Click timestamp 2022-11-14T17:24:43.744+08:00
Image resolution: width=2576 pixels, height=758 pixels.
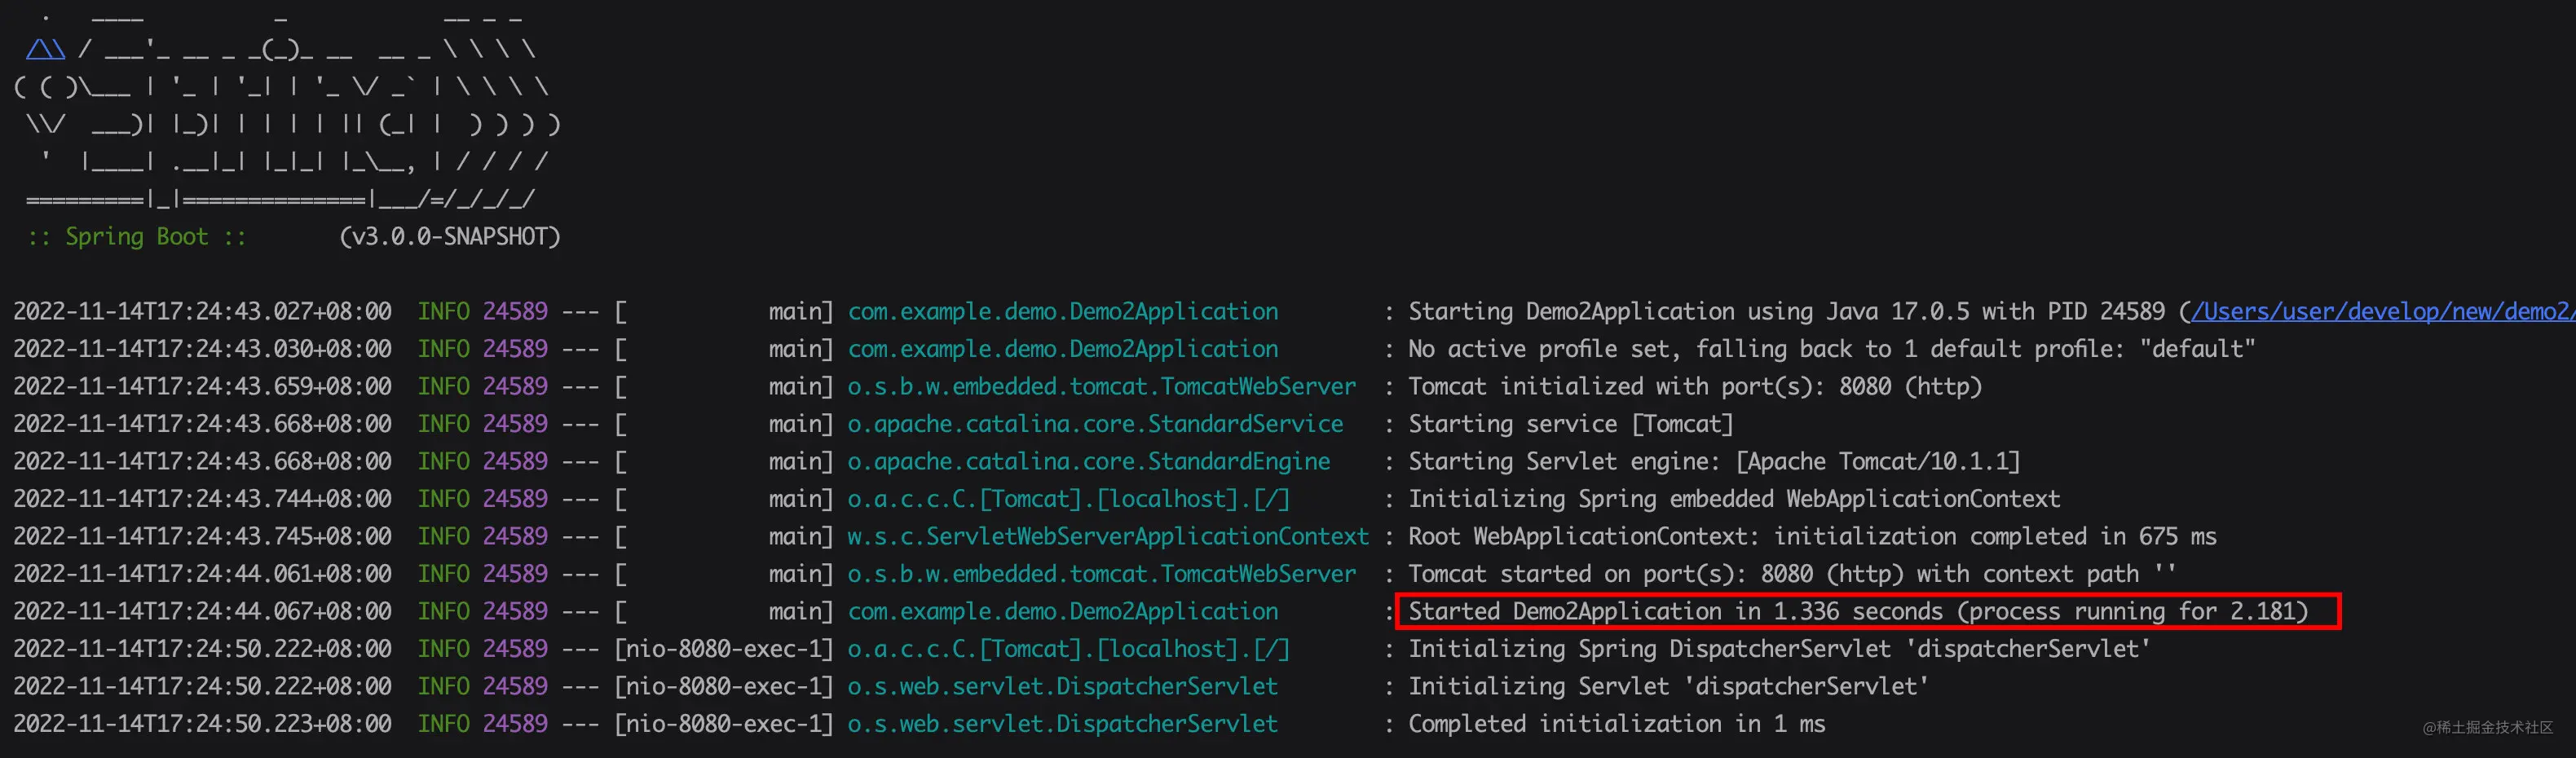(202, 499)
